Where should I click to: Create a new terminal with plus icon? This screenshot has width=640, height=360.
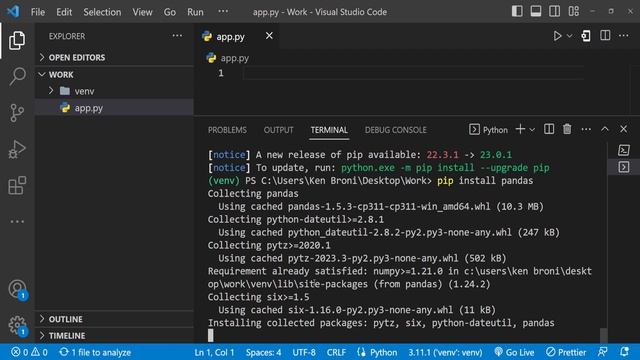(x=520, y=129)
